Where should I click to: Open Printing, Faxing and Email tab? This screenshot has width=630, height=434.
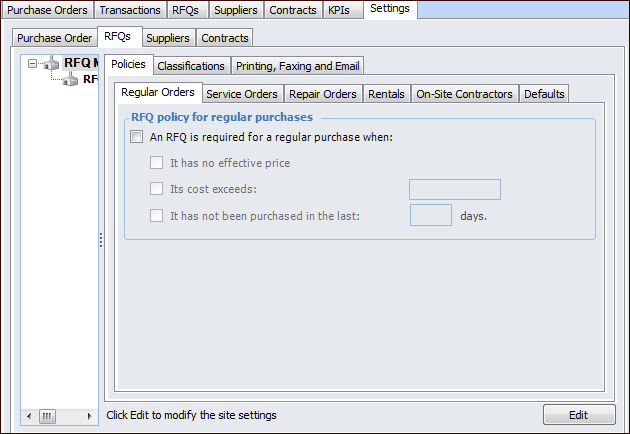298,66
